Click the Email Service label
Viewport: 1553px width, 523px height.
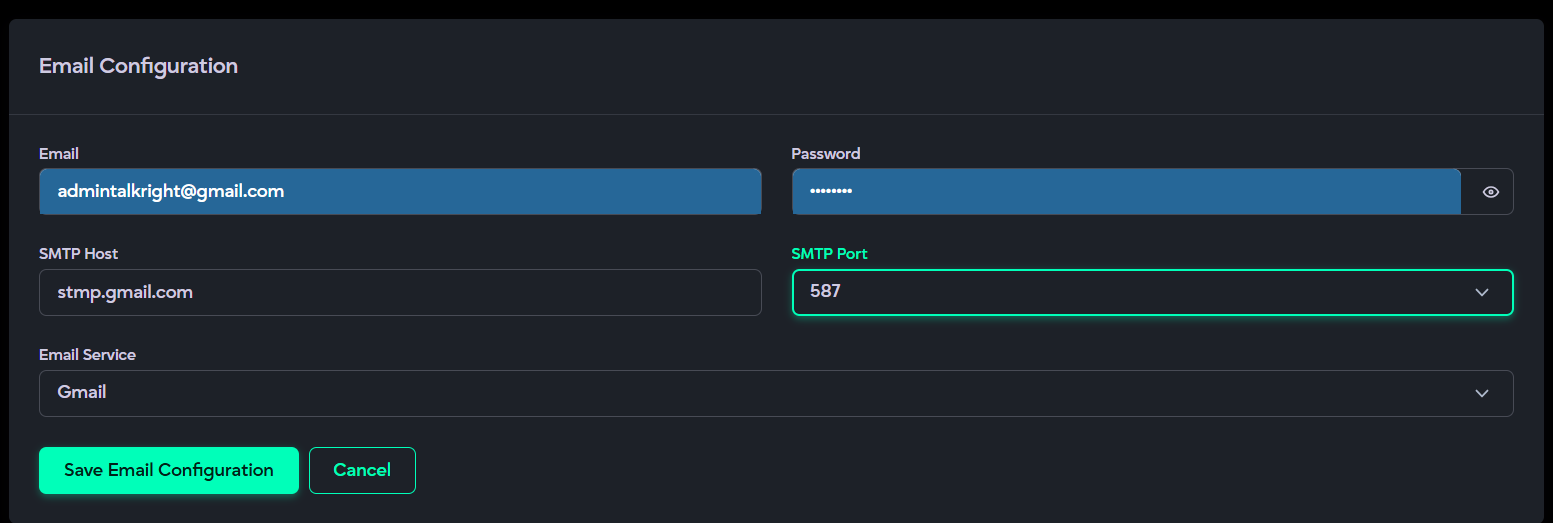[x=87, y=355]
